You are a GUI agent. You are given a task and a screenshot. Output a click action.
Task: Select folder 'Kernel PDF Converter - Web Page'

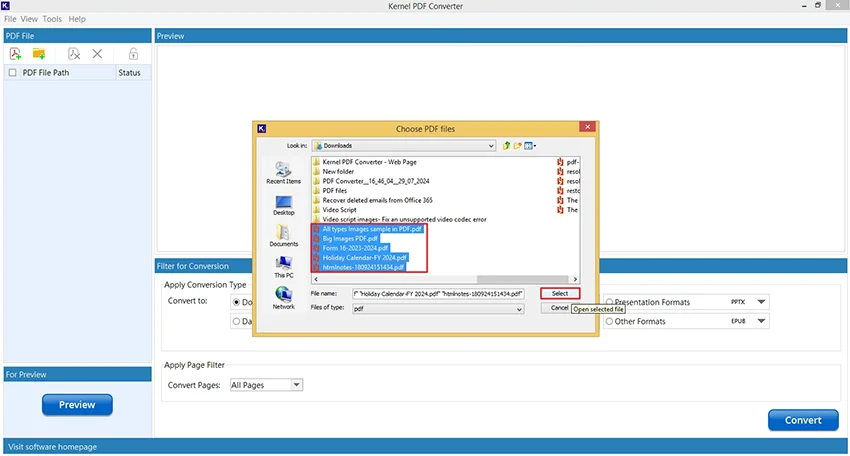click(369, 162)
